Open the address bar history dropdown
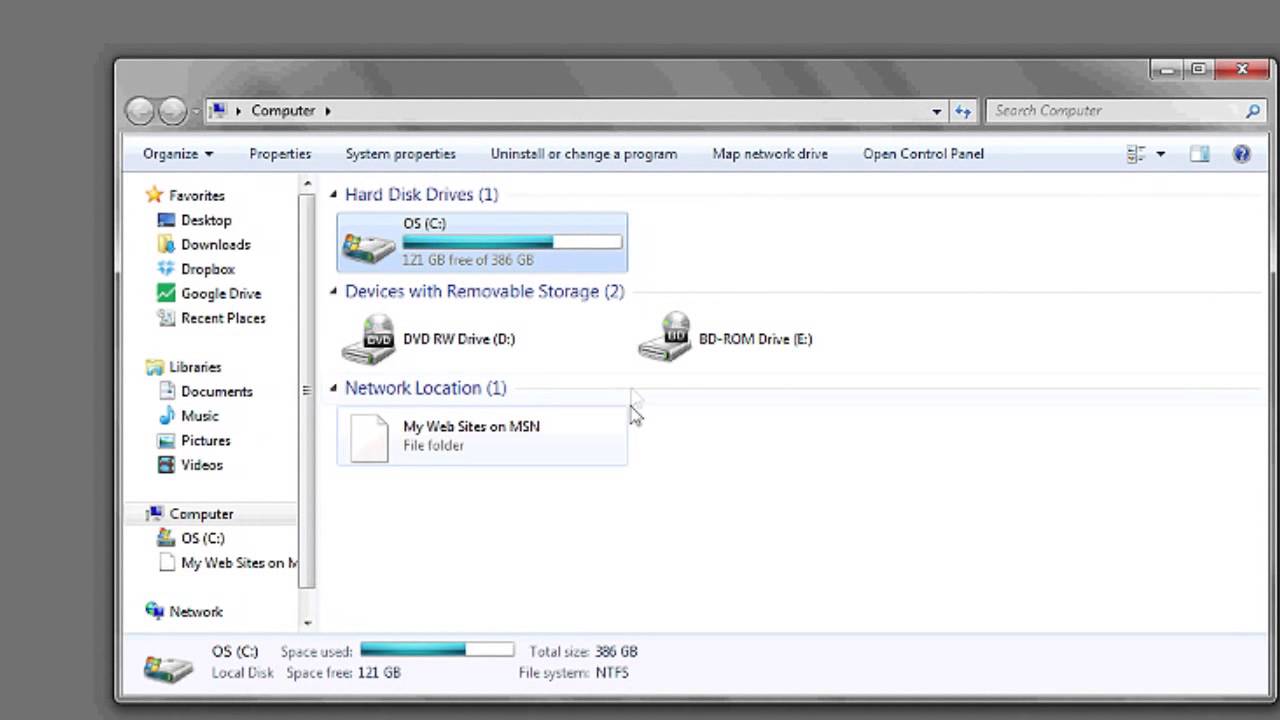The image size is (1280, 720). [936, 110]
